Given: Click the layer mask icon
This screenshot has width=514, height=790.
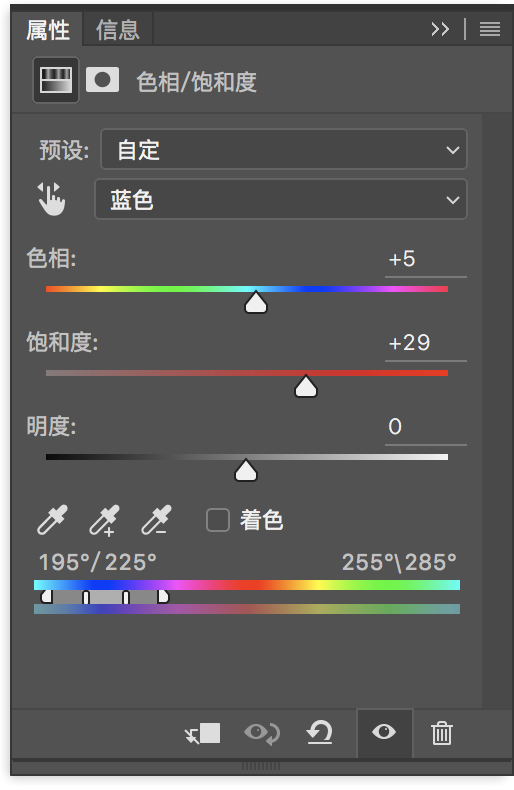Looking at the screenshot, I should tap(102, 80).
